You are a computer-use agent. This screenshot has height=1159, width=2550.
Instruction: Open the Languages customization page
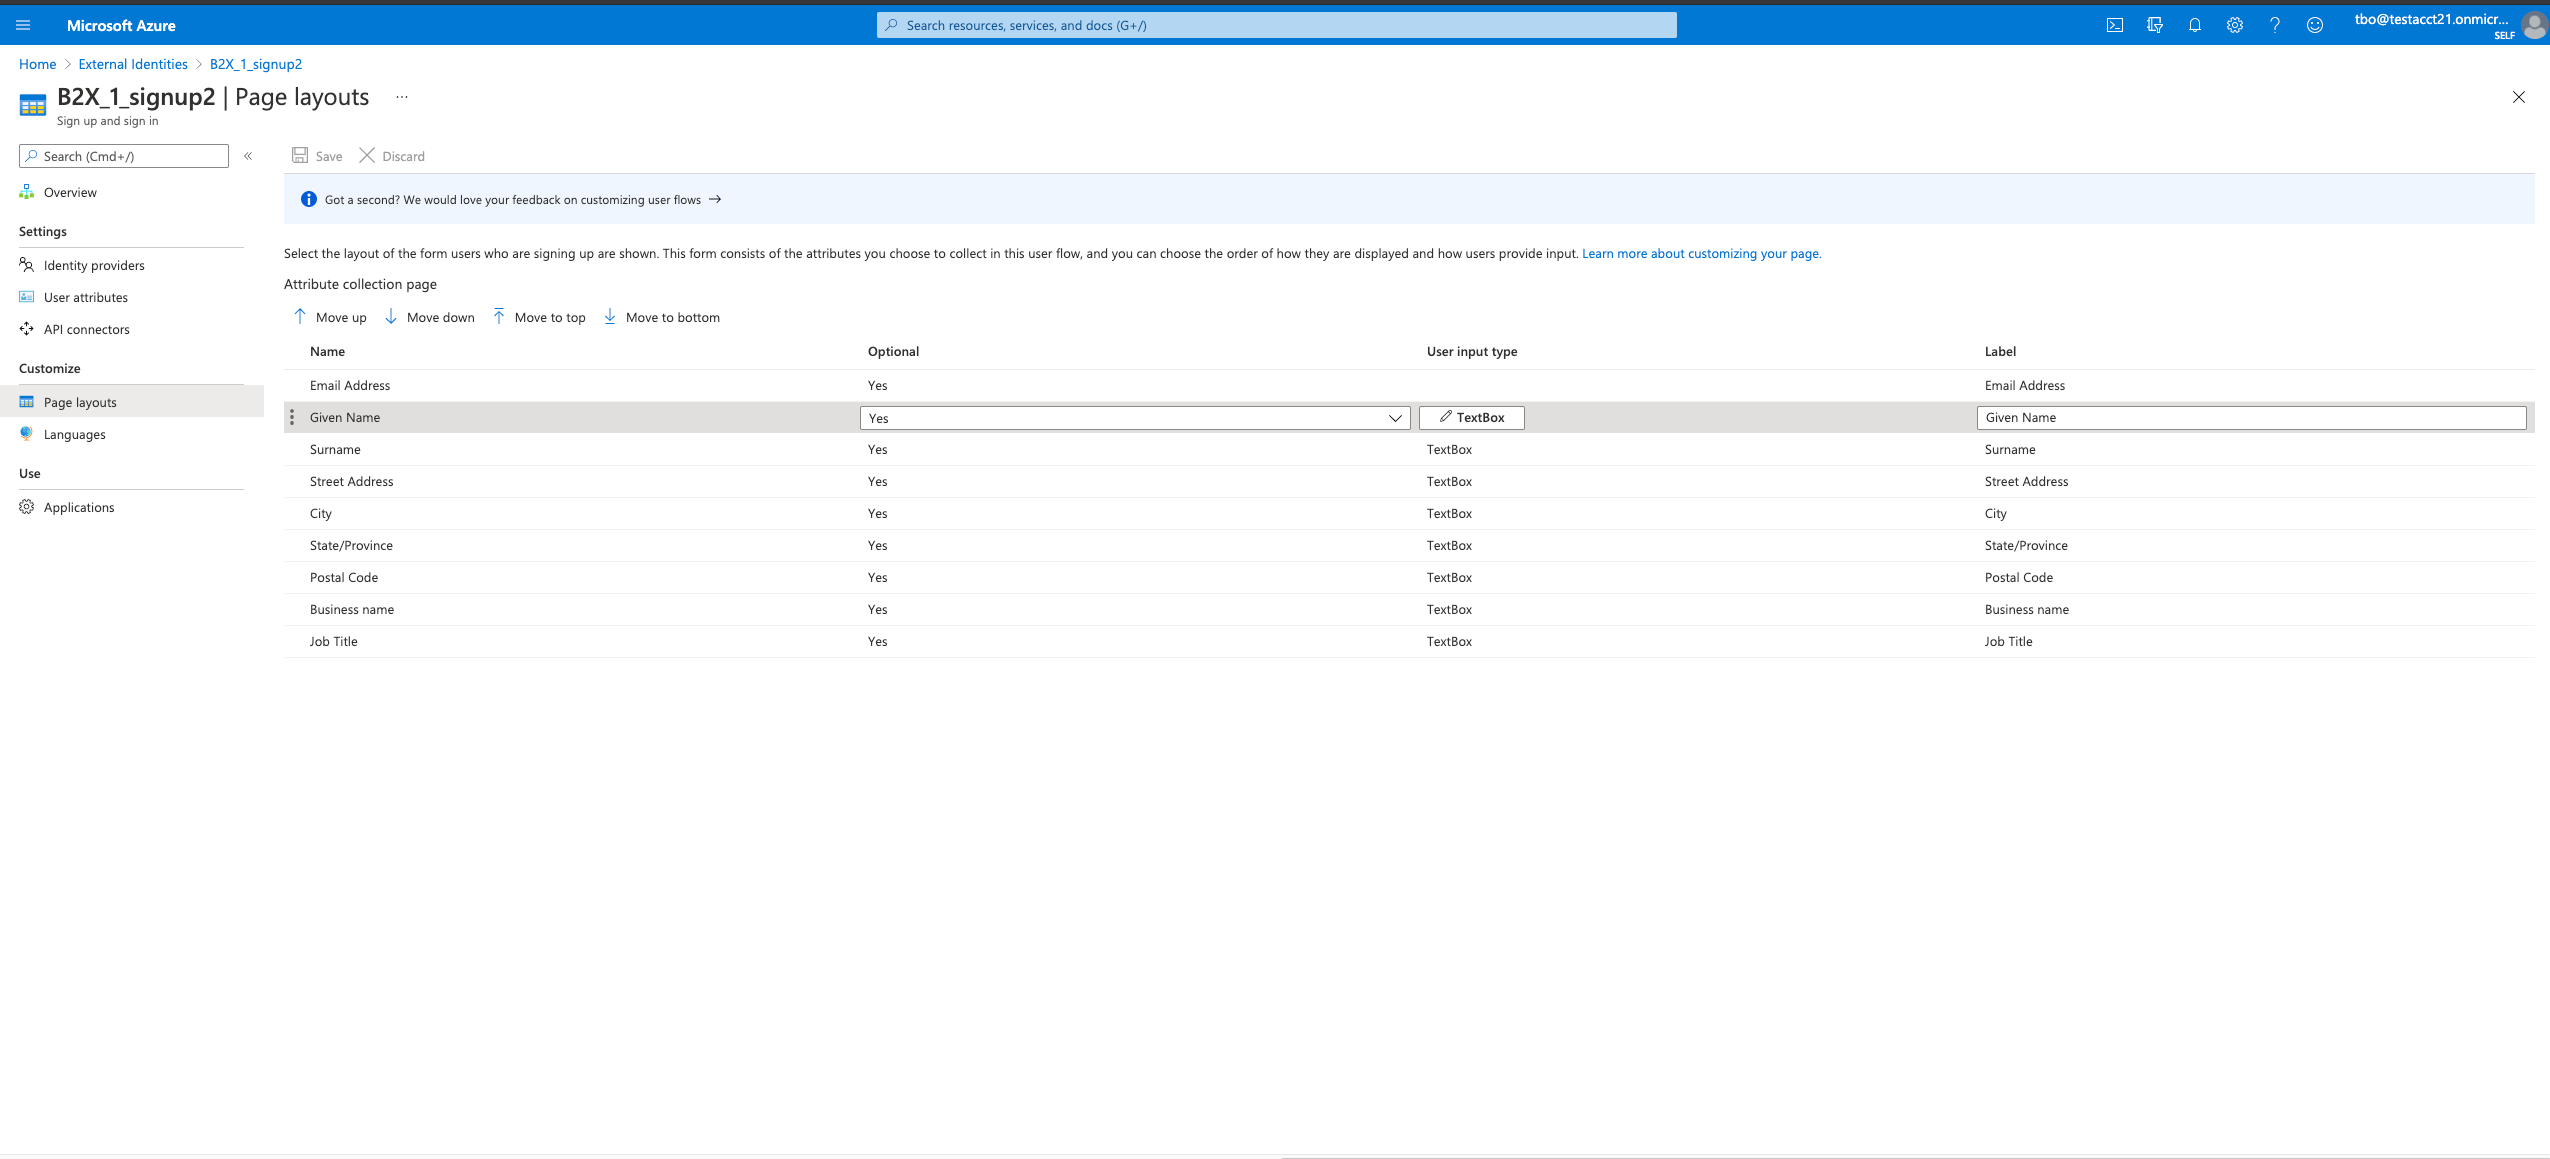75,433
